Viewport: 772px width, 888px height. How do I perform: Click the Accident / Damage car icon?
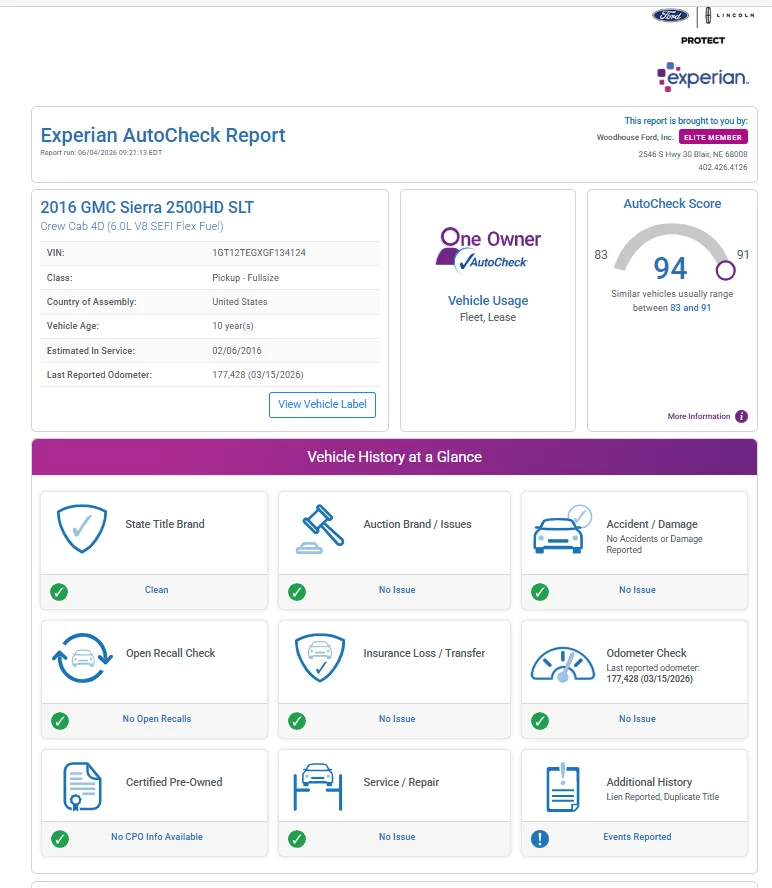click(562, 529)
